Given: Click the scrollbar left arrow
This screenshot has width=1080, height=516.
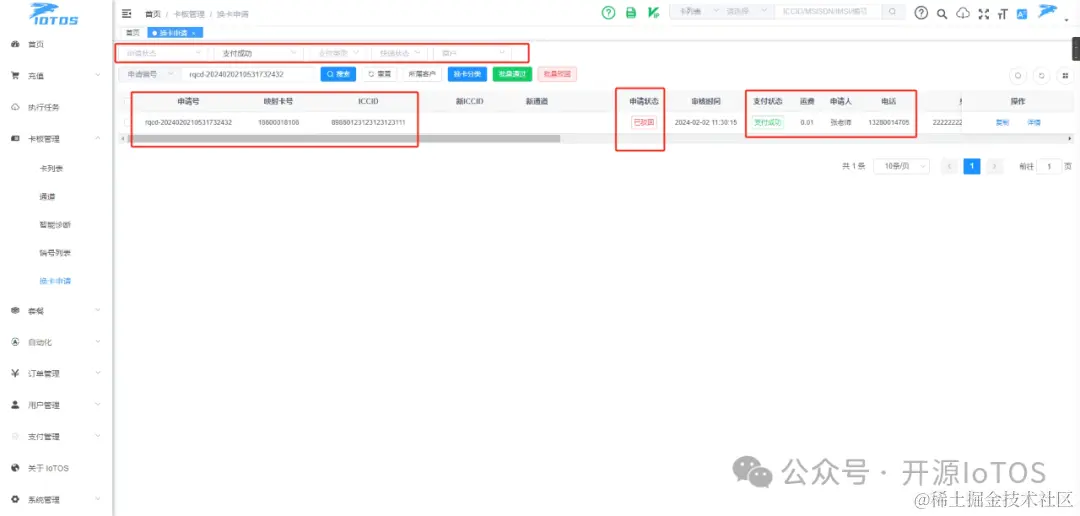Looking at the screenshot, I should click(122, 138).
